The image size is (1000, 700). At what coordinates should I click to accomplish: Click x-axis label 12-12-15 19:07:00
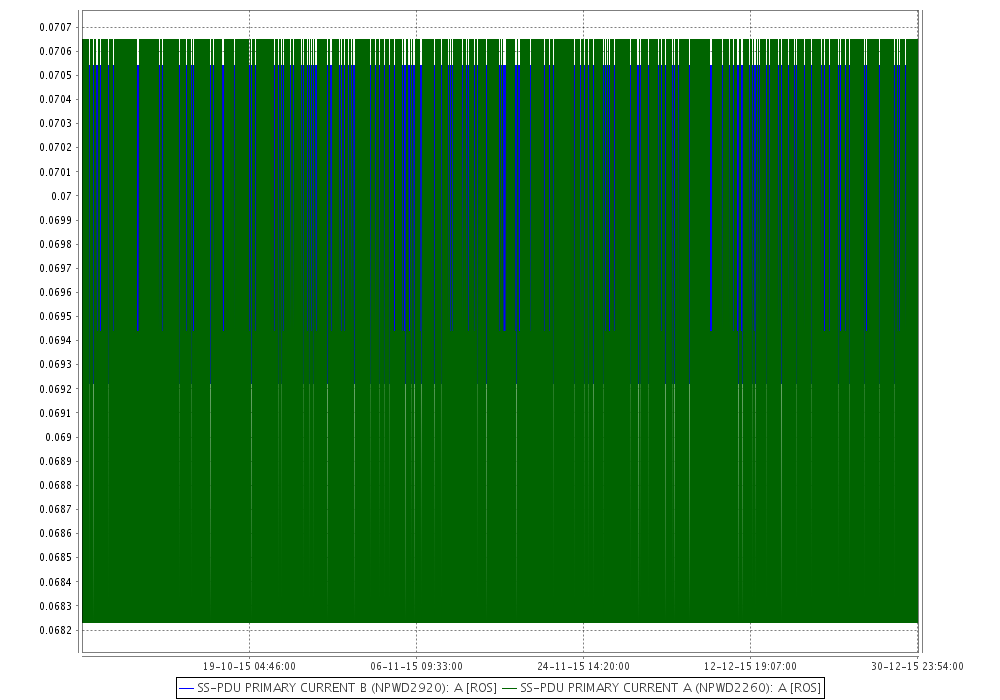(x=751, y=666)
